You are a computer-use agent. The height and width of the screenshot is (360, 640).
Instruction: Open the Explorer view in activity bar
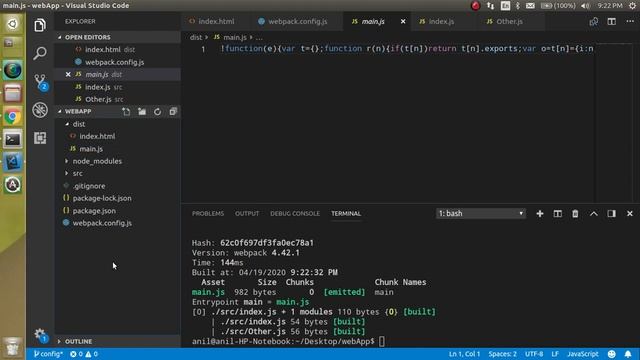[x=40, y=25]
